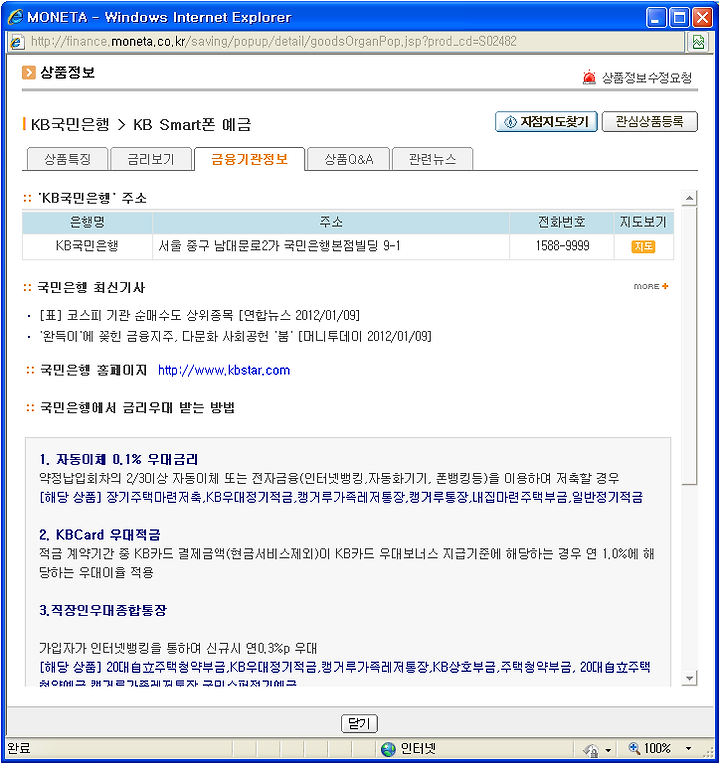Click the heading 1. 자동이체 0.1% 우대금리
Image resolution: width=720 pixels, height=764 pixels.
118,459
